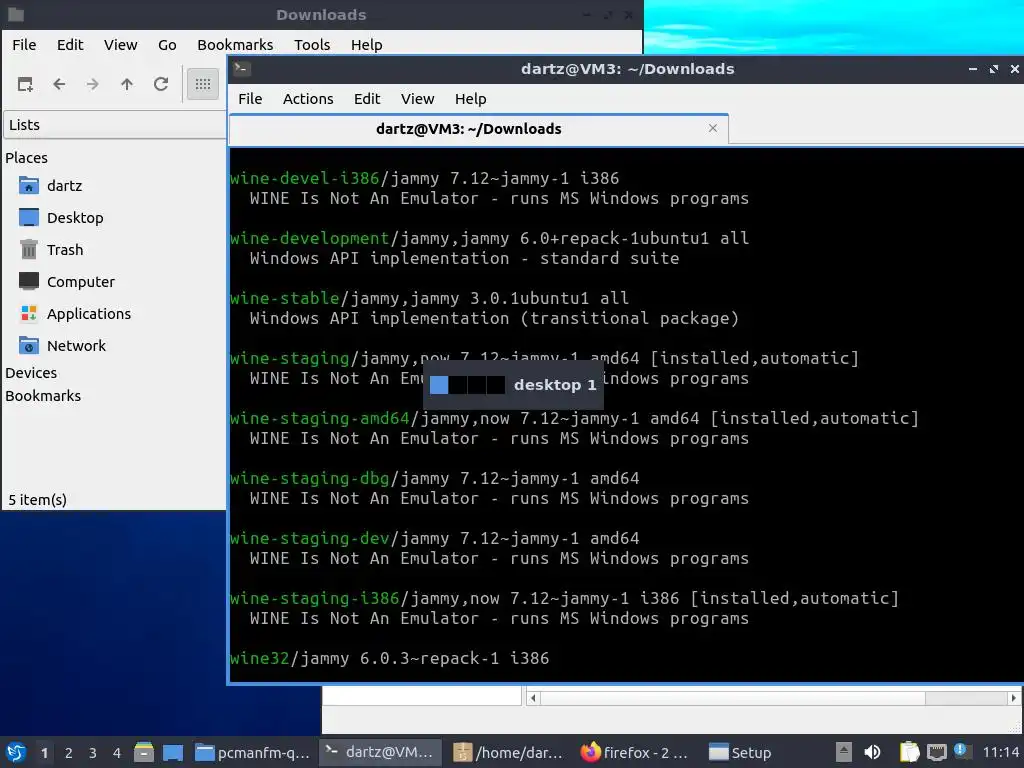Open dartz home folder in Places

(65, 186)
